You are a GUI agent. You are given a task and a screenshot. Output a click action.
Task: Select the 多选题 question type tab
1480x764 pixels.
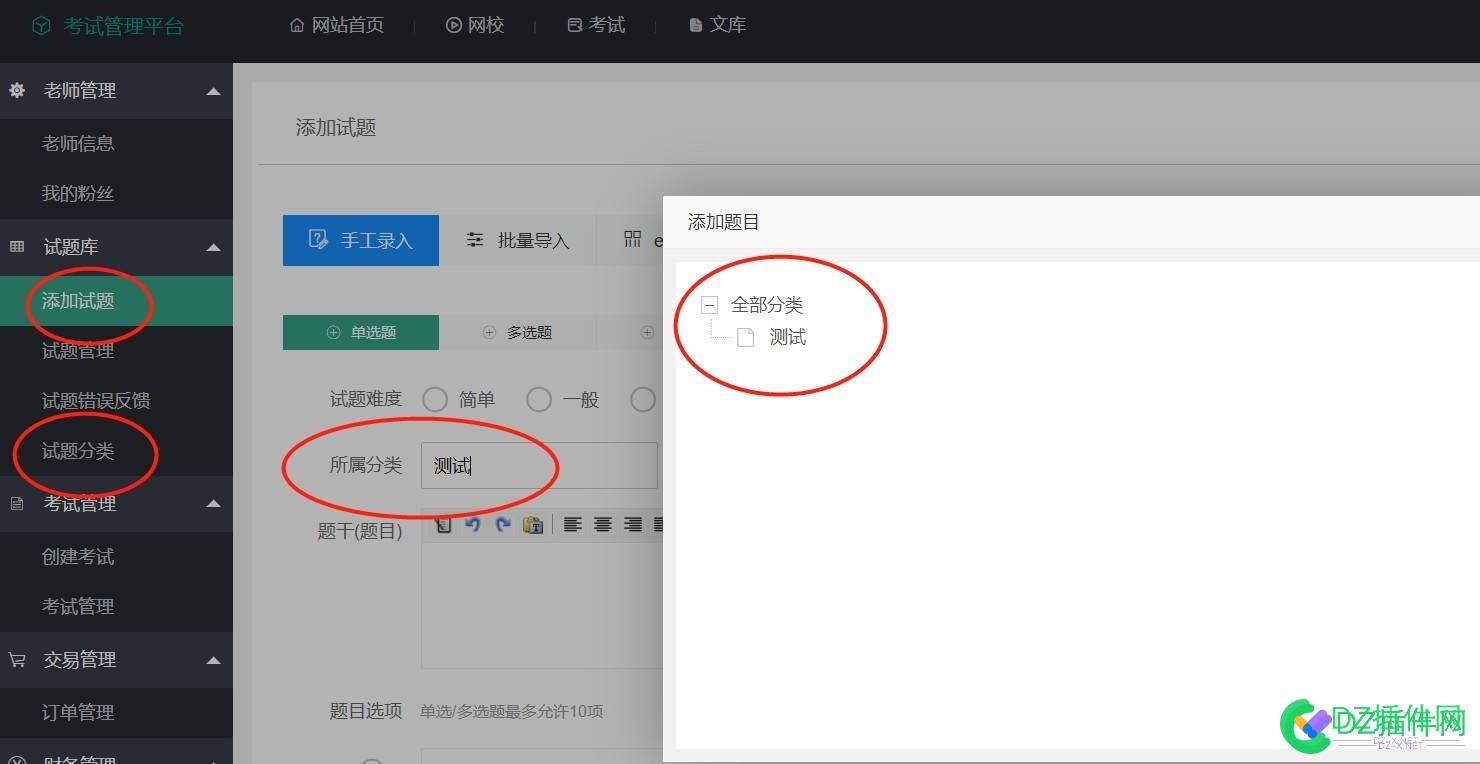[518, 332]
